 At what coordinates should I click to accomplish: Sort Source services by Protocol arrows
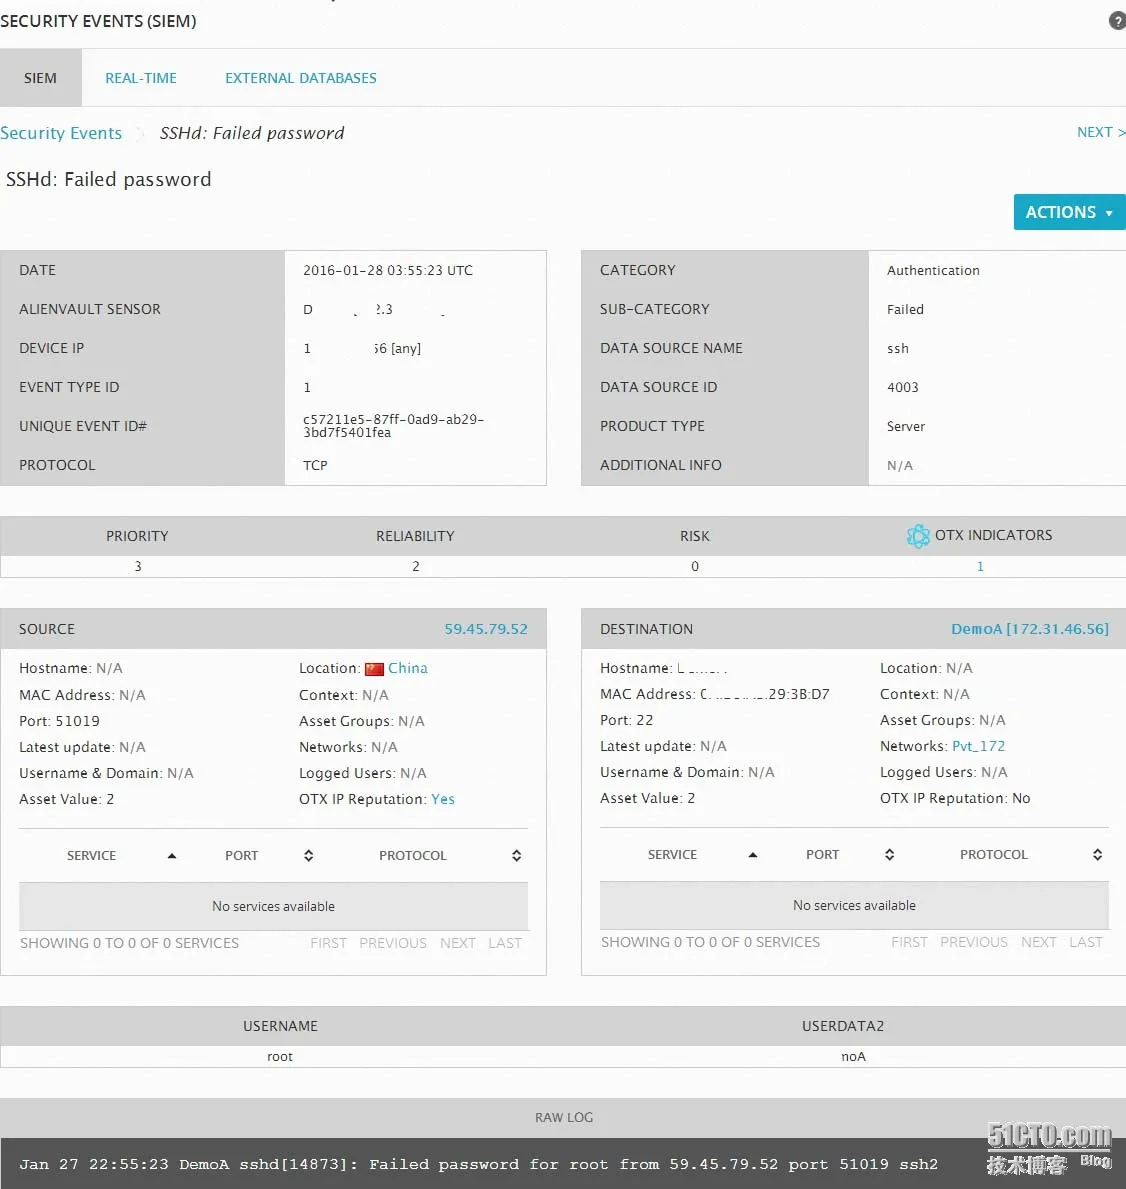click(516, 855)
